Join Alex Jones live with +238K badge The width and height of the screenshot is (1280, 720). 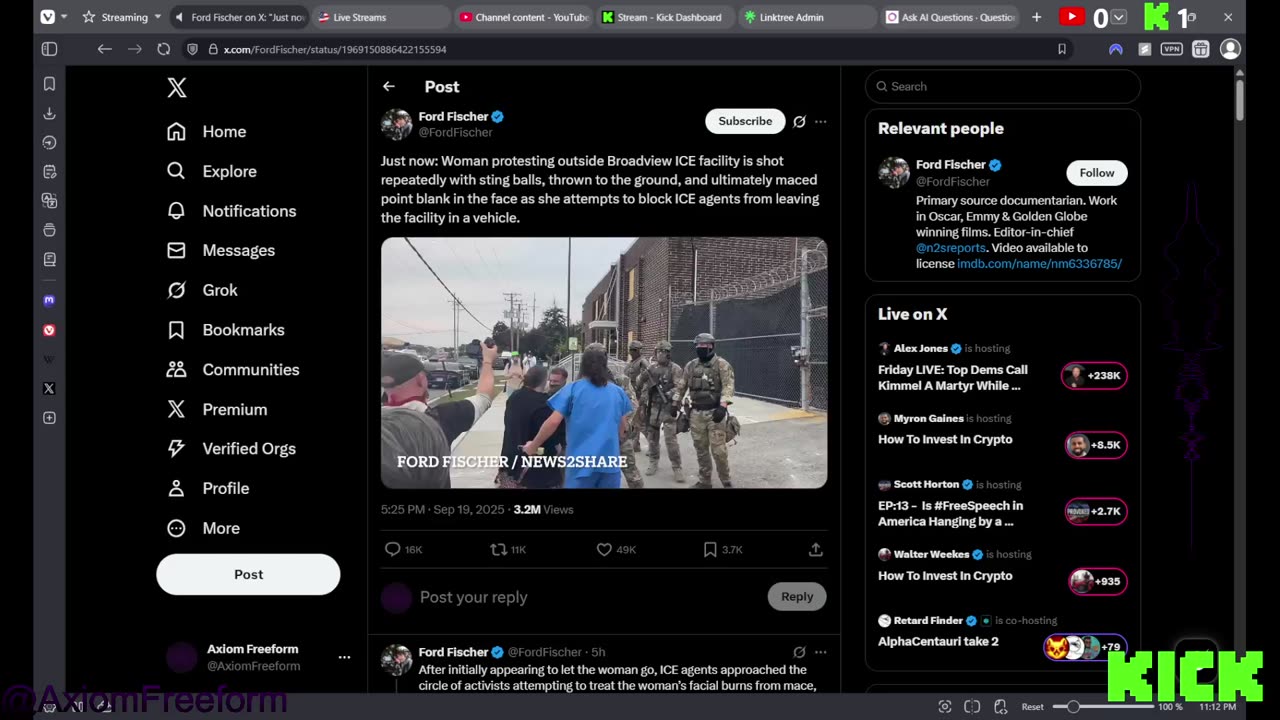tap(1094, 375)
